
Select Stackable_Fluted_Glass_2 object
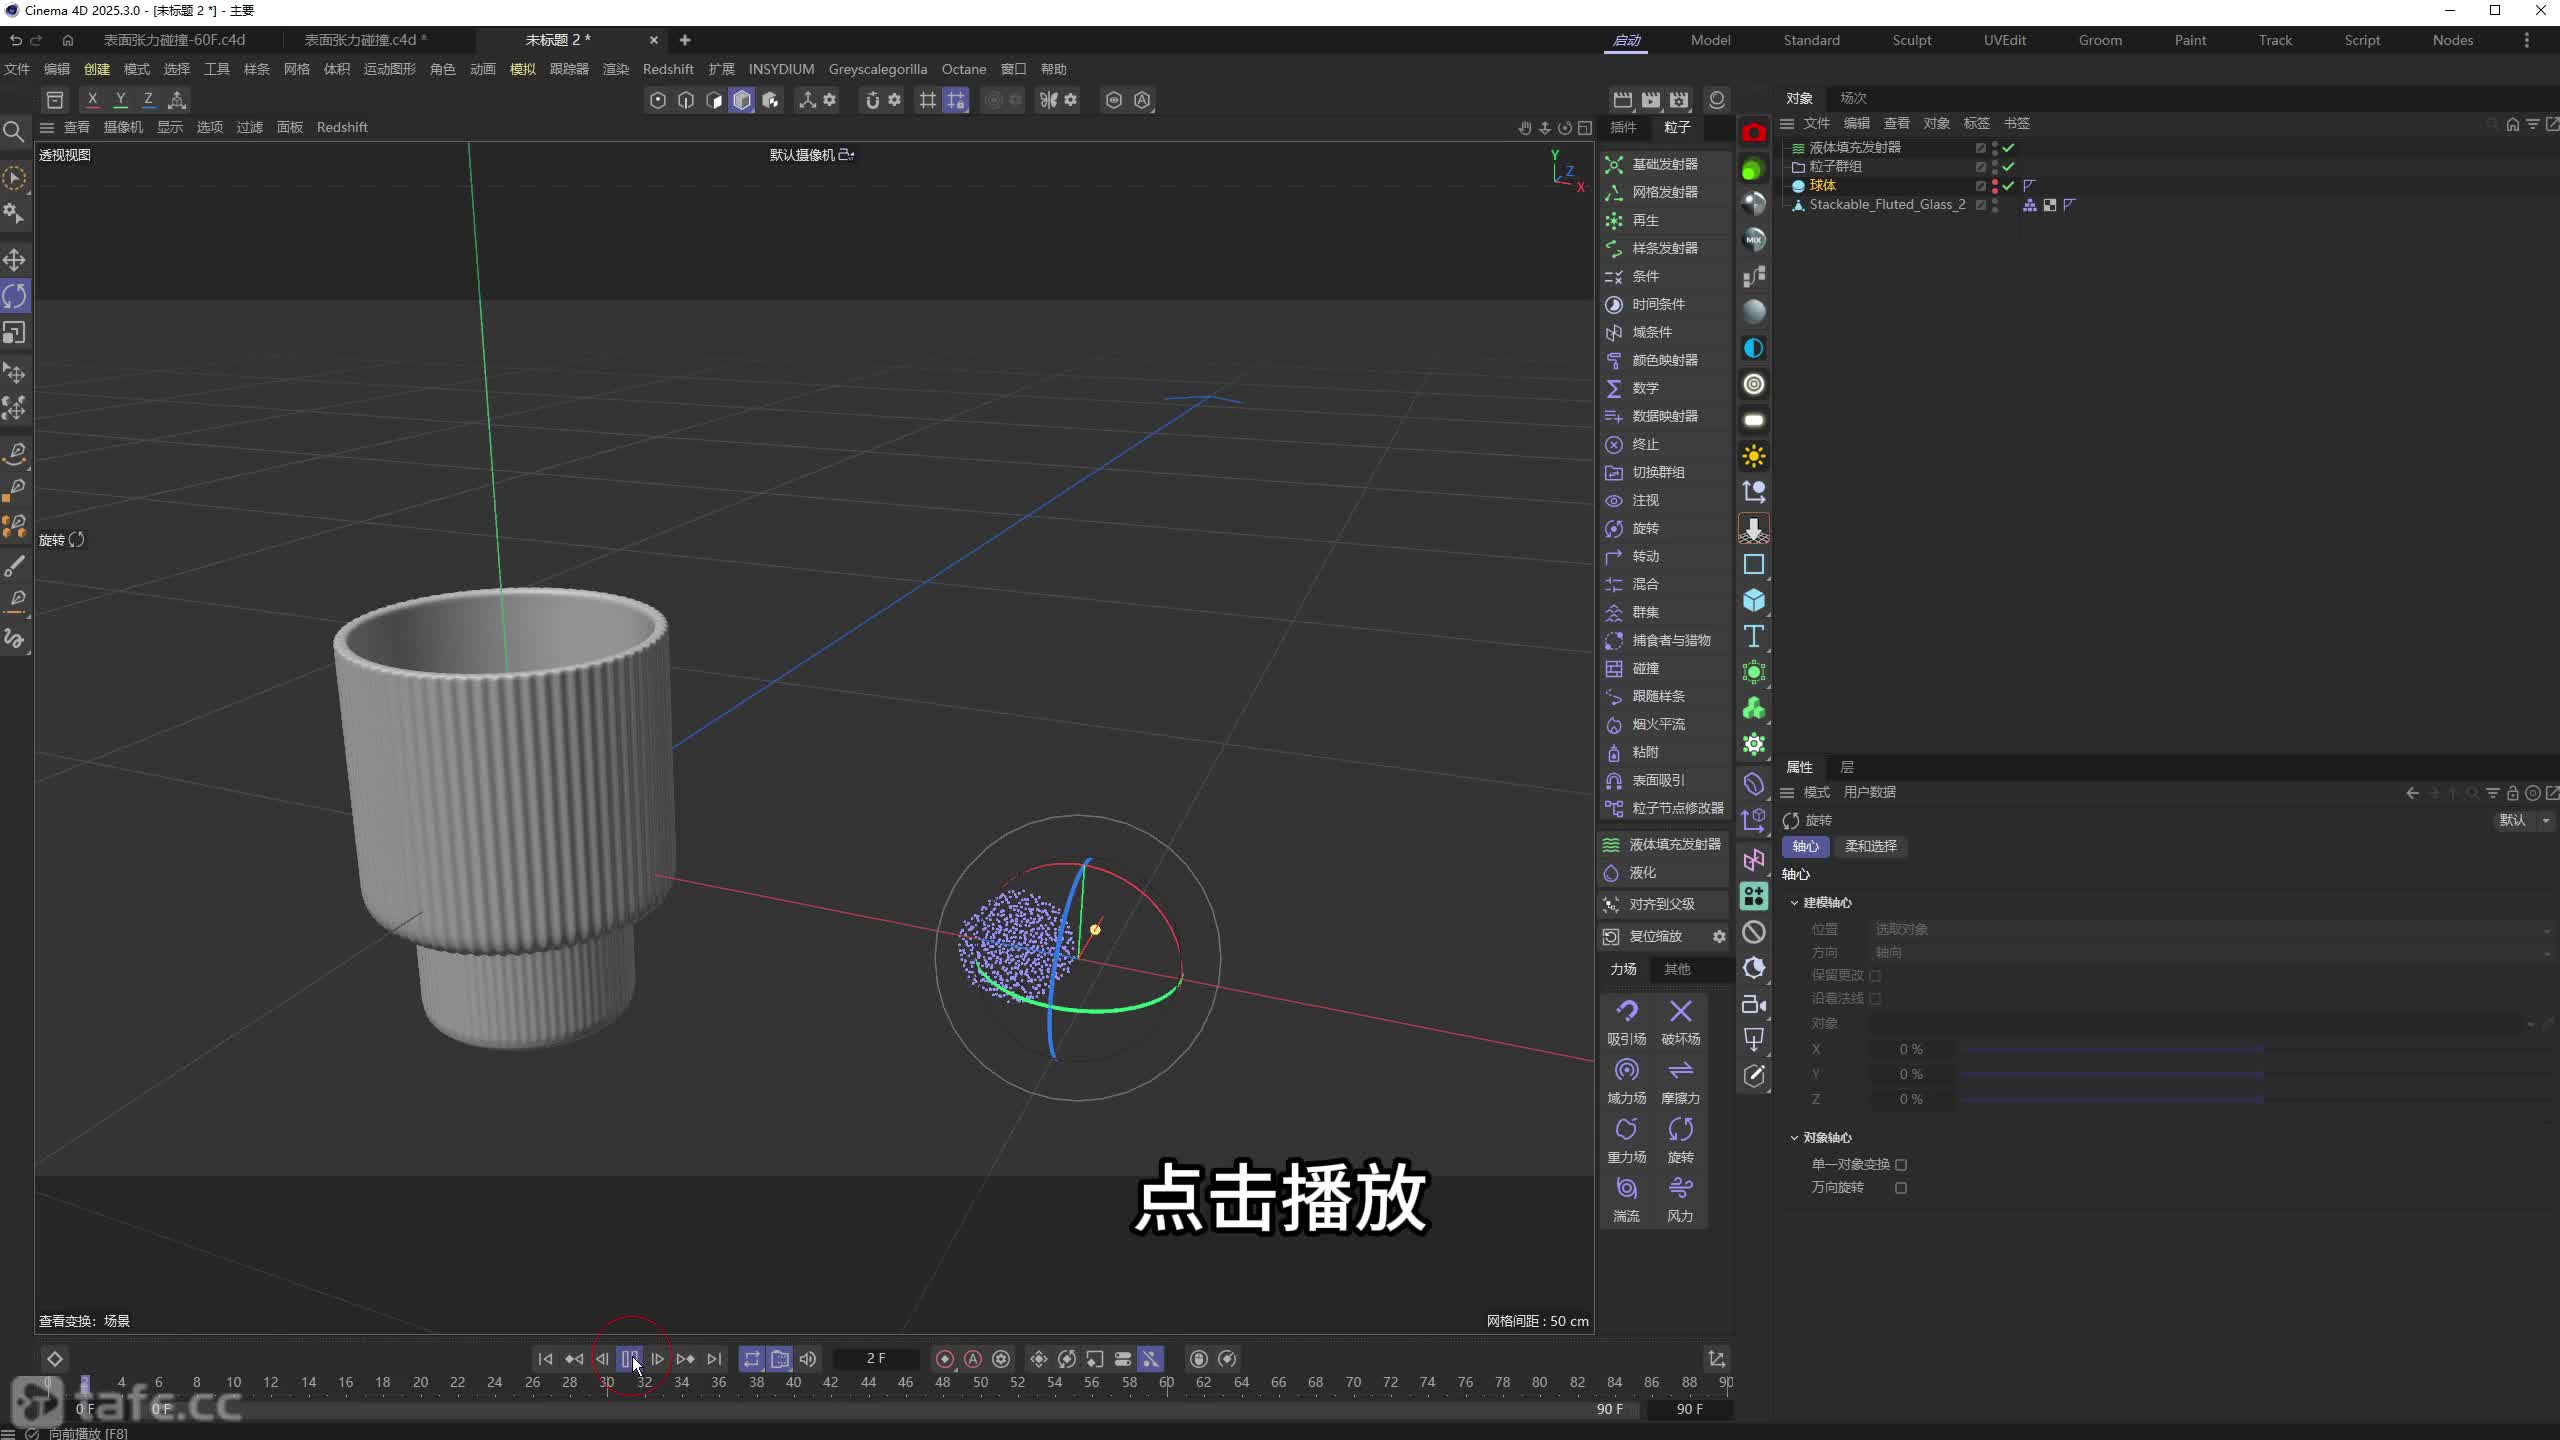(1887, 204)
